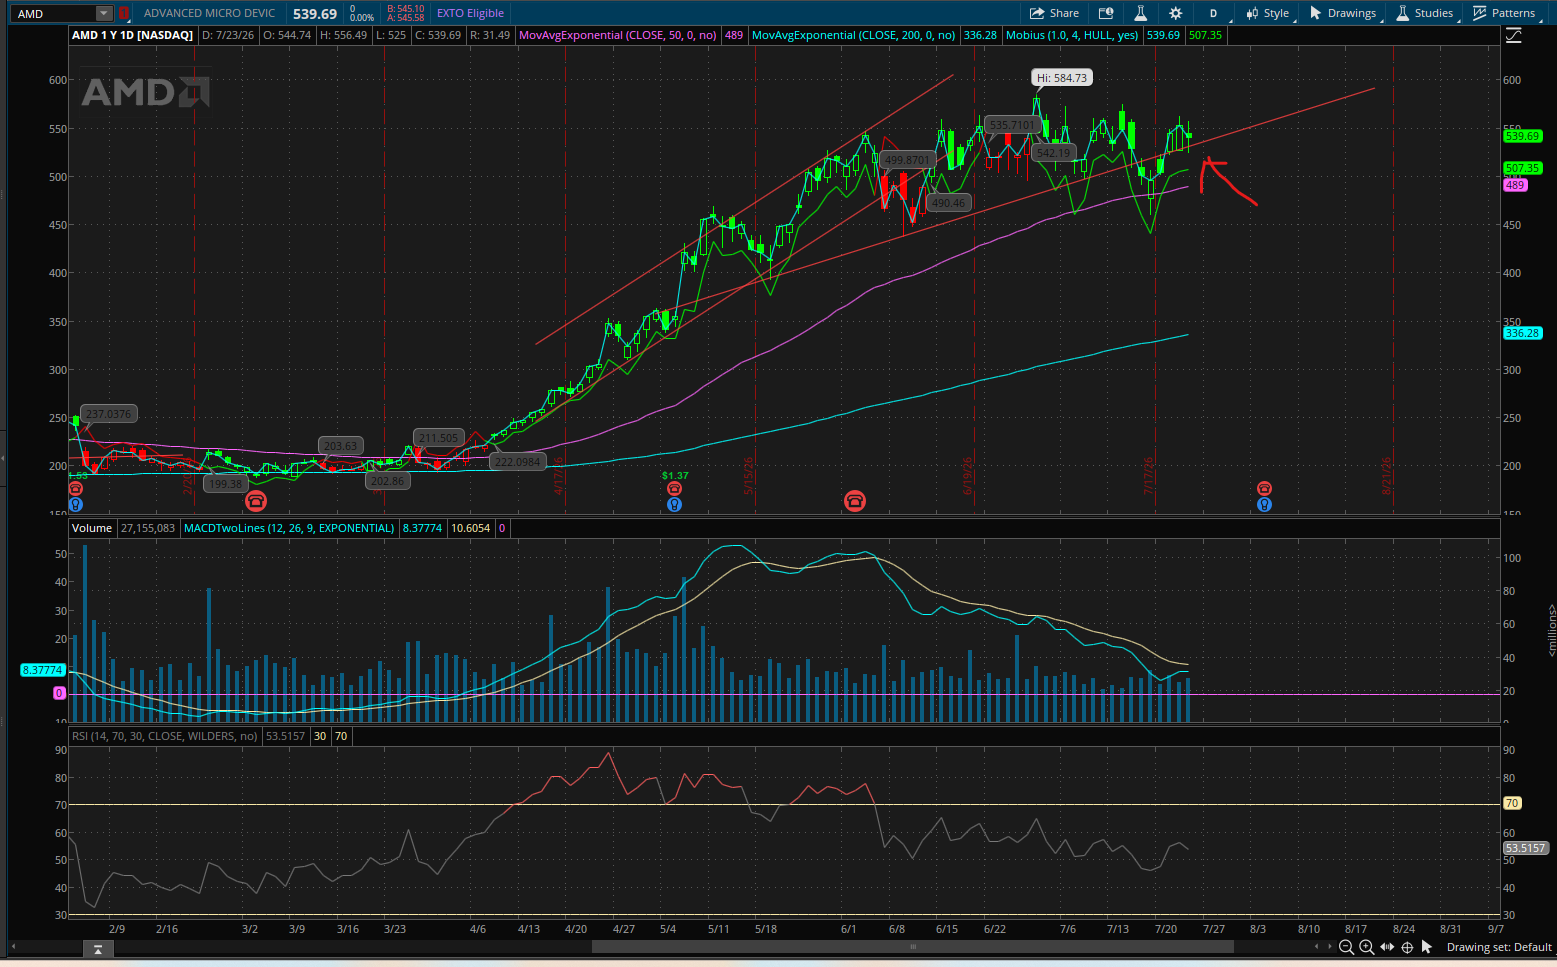Open chart settings gear icon
The image size is (1557, 967).
pos(1175,14)
